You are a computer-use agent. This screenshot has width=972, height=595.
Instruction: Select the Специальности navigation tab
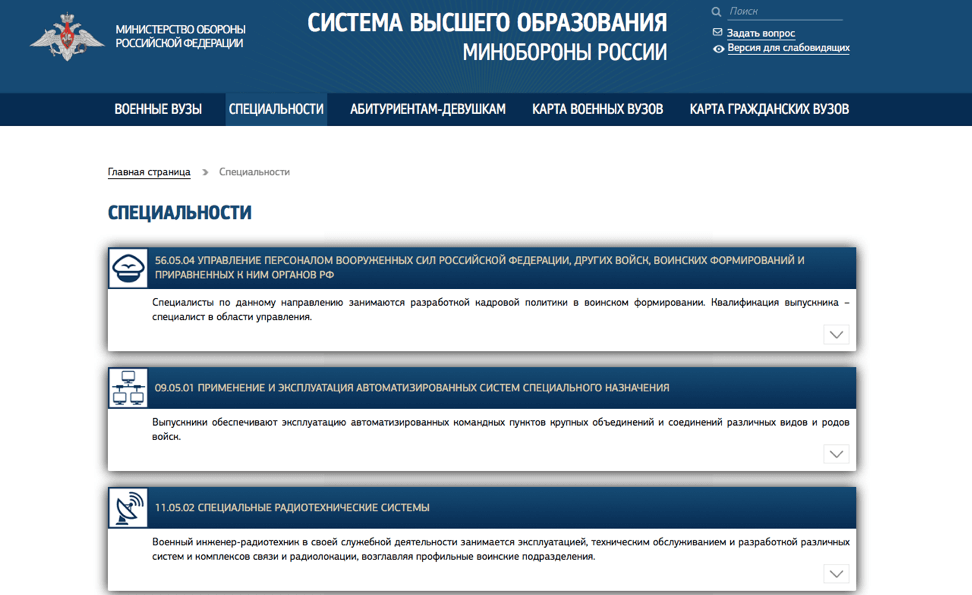[276, 109]
